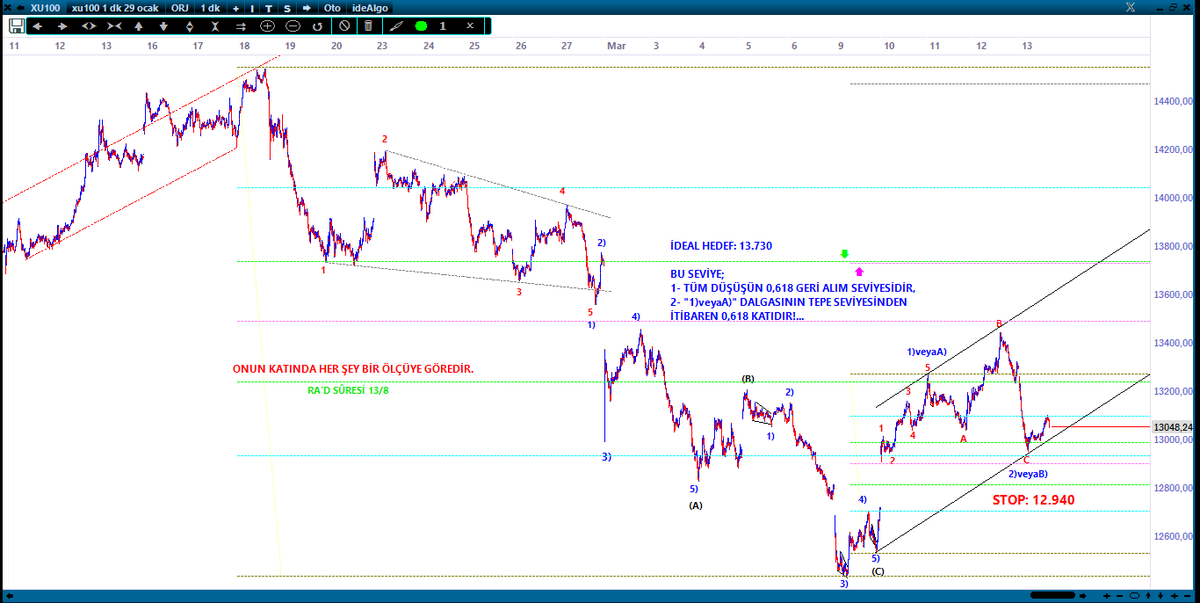
Task: Click the green down-arrow marker on chart
Action: (x=845, y=255)
